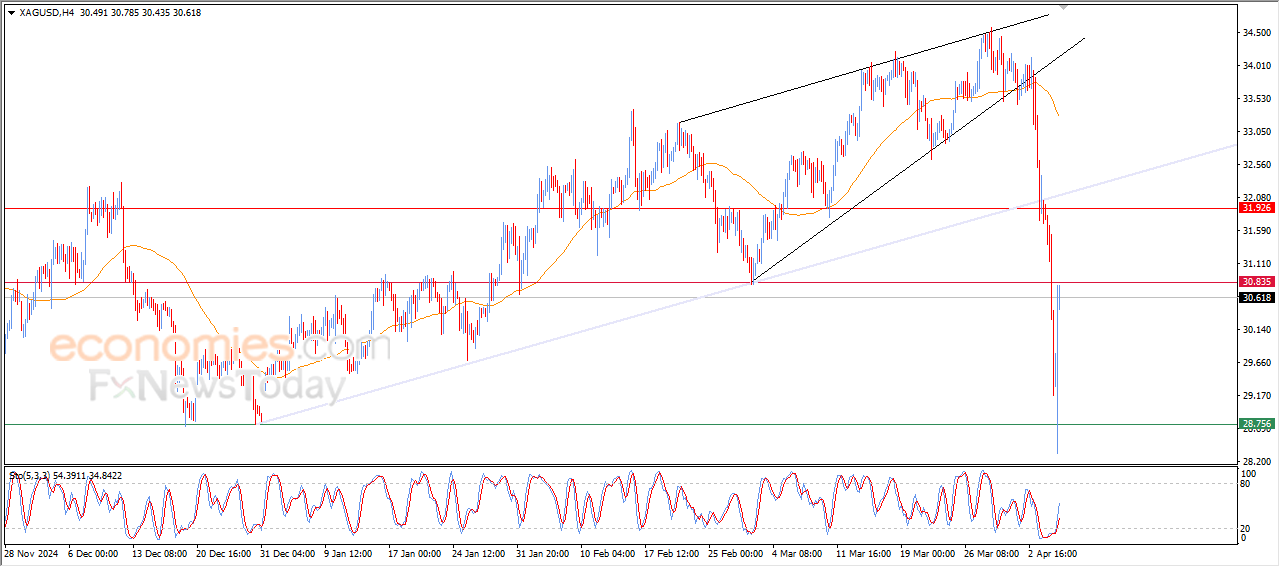Click the 33.055 price axis value
The width and height of the screenshot is (1280, 567).
(x=1257, y=132)
